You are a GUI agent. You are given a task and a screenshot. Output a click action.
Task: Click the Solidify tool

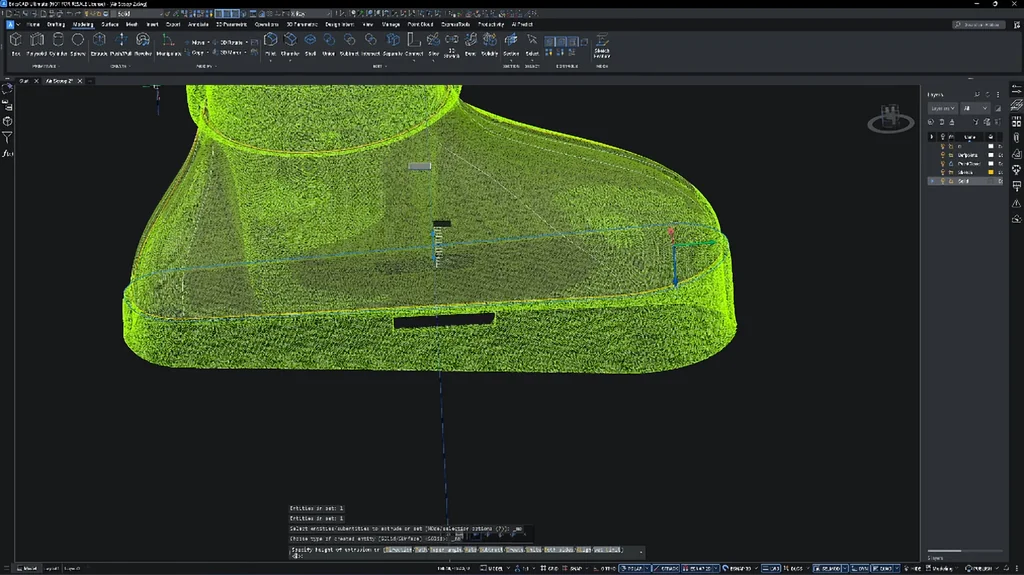(489, 44)
